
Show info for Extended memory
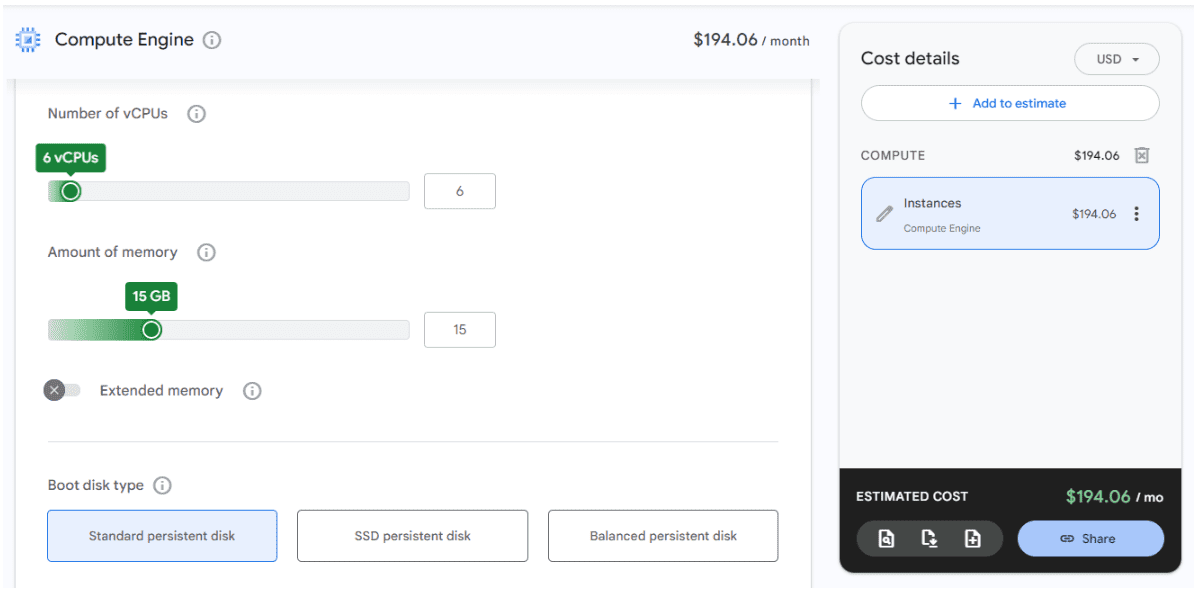point(252,391)
